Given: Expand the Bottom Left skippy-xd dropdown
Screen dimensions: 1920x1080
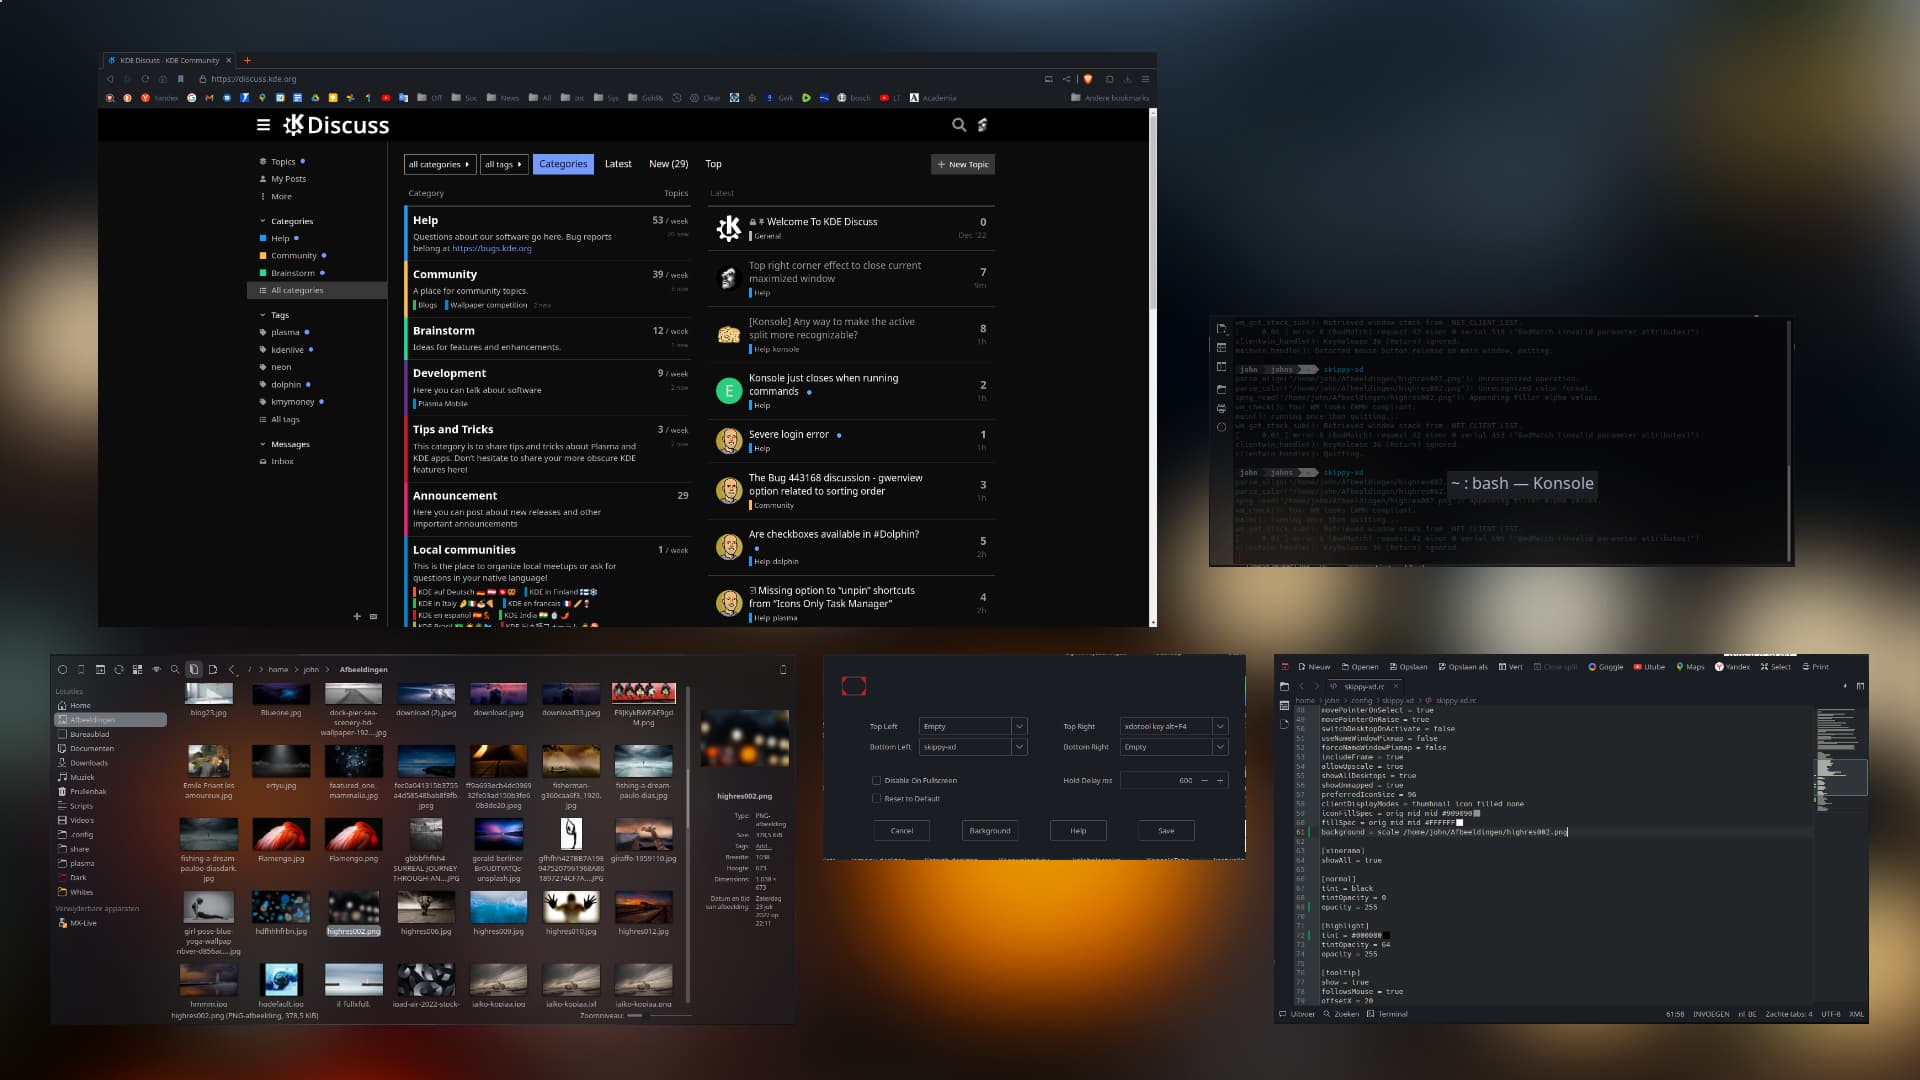Looking at the screenshot, I should 1019,747.
